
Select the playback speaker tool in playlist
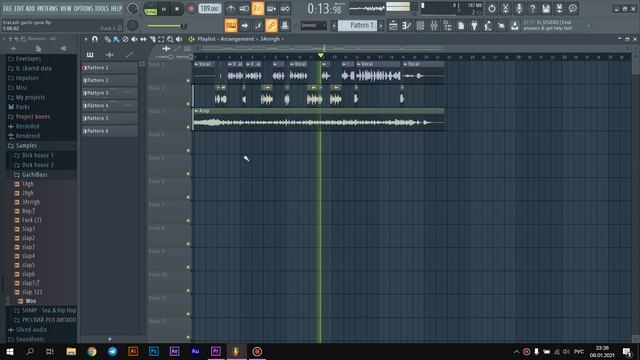click(179, 39)
